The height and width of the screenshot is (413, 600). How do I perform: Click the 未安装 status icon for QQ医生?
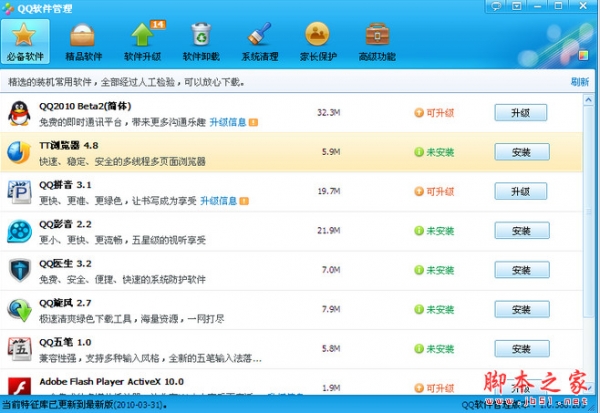(419, 270)
